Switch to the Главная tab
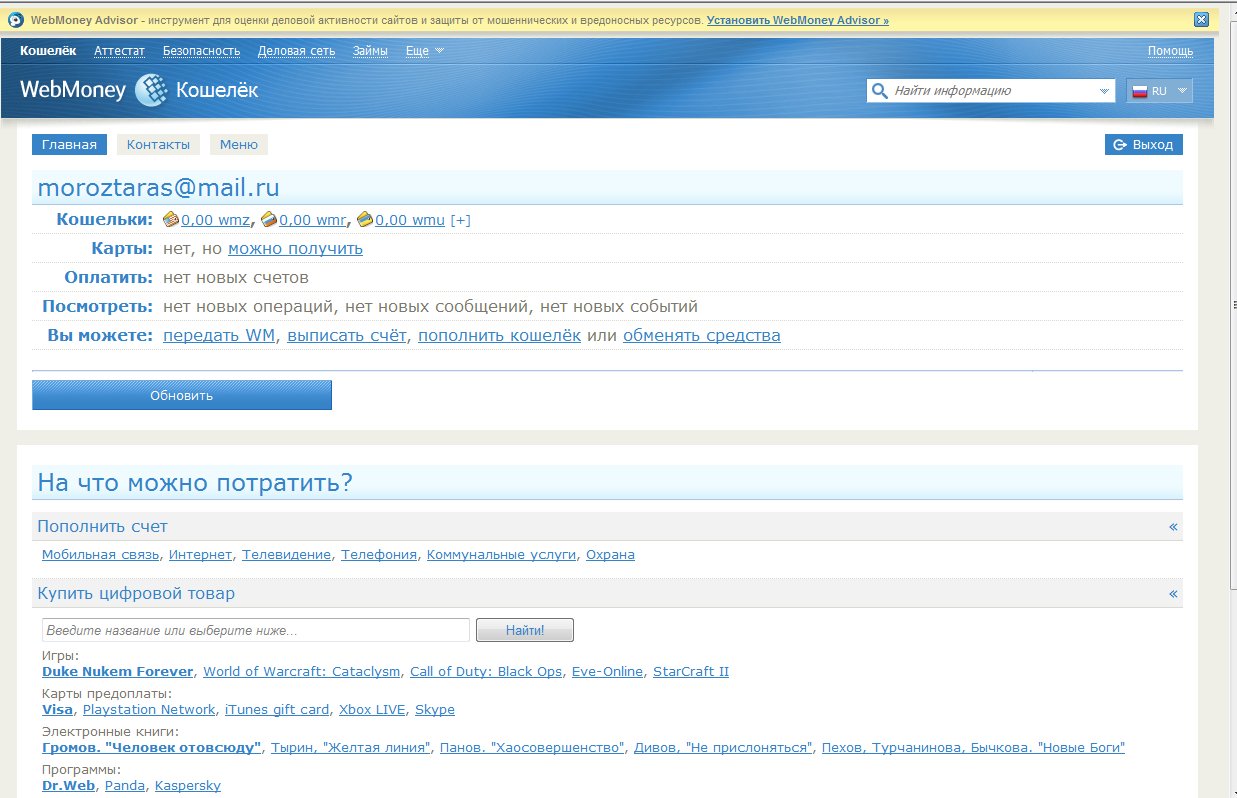The width and height of the screenshot is (1237, 798). click(69, 145)
